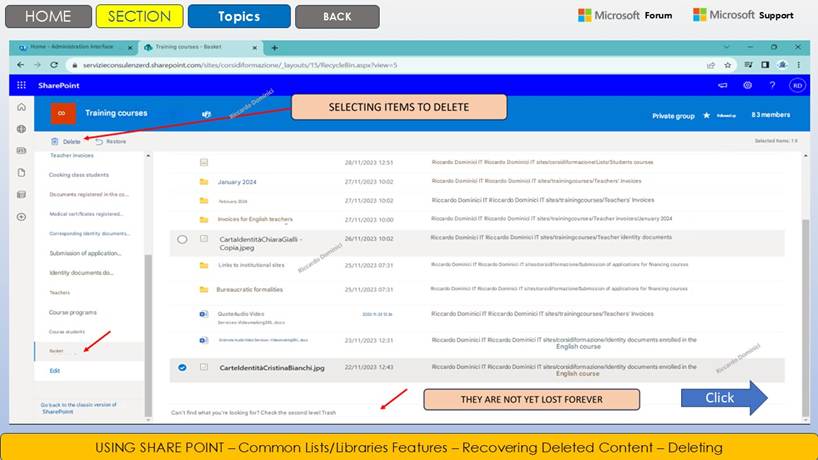Viewport: 818px width, 460px height.
Task: Toggle the follow star in site header
Action: [706, 115]
